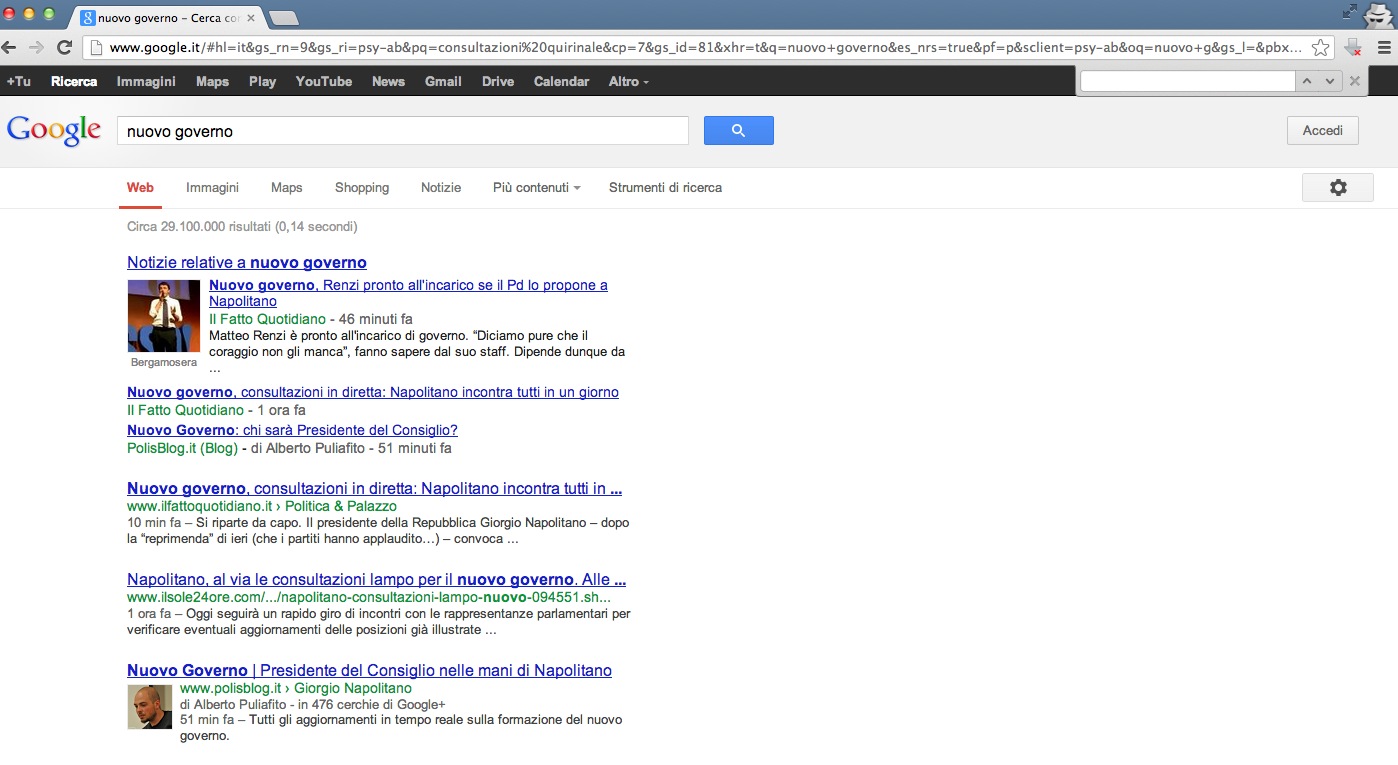Select the Web results tab

point(140,188)
